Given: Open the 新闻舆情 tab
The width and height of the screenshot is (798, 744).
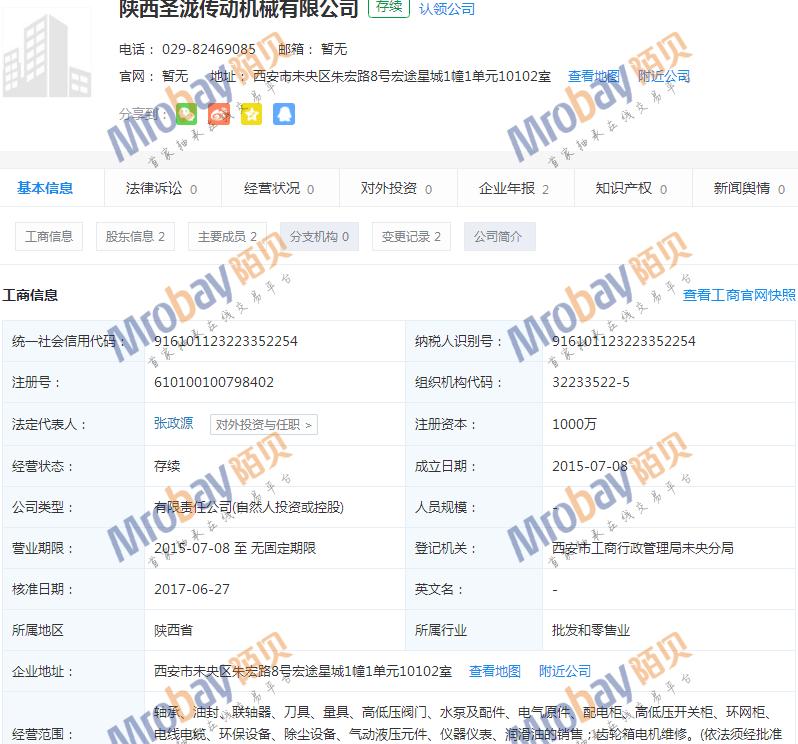Looking at the screenshot, I should click(748, 188).
